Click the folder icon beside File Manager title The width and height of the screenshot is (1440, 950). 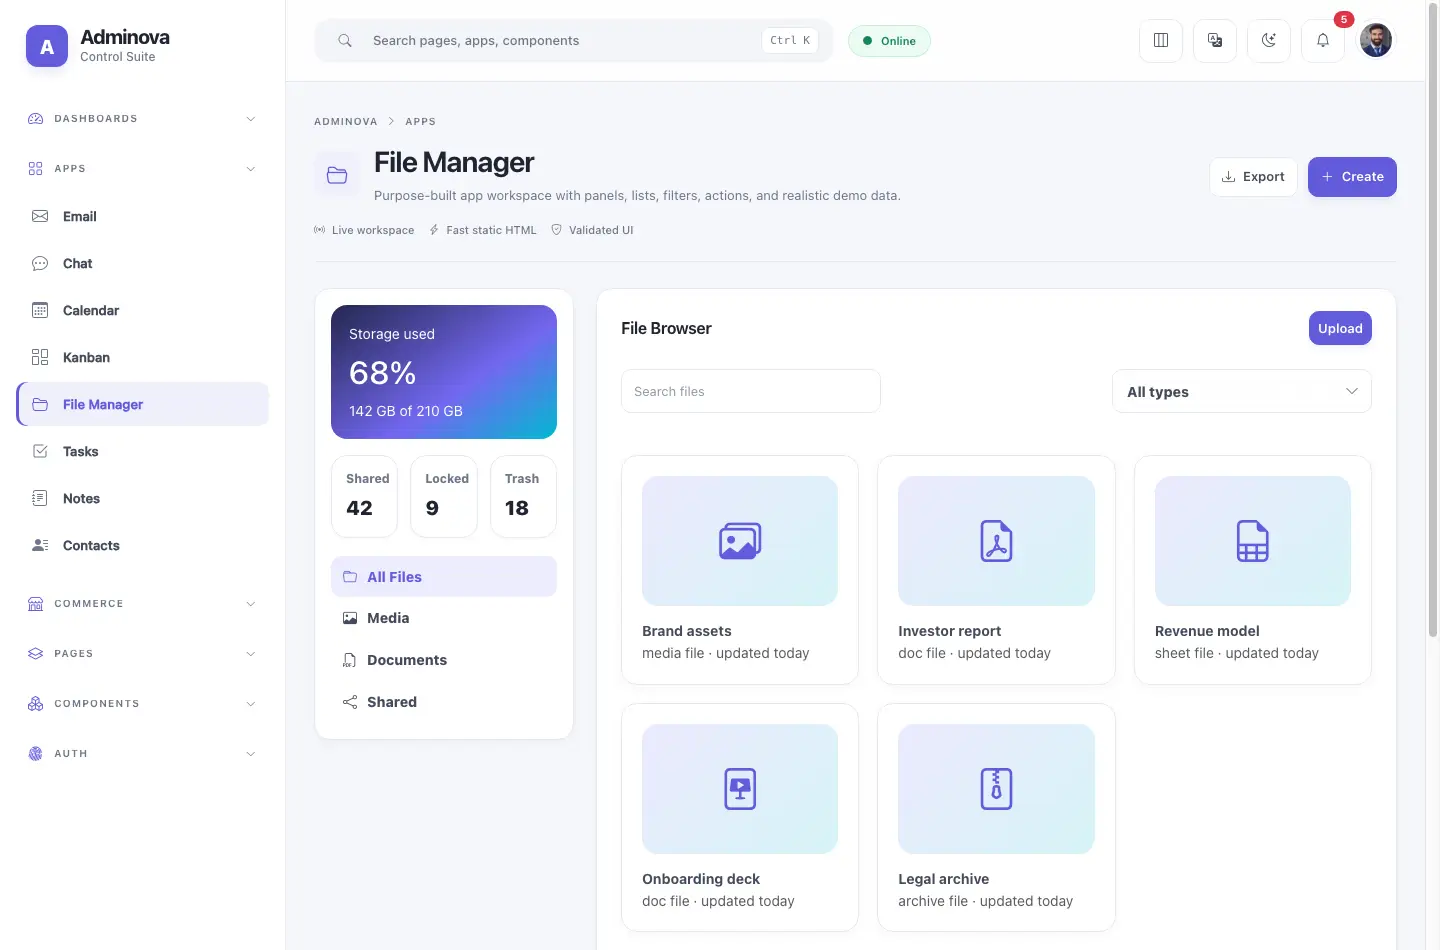(x=337, y=175)
